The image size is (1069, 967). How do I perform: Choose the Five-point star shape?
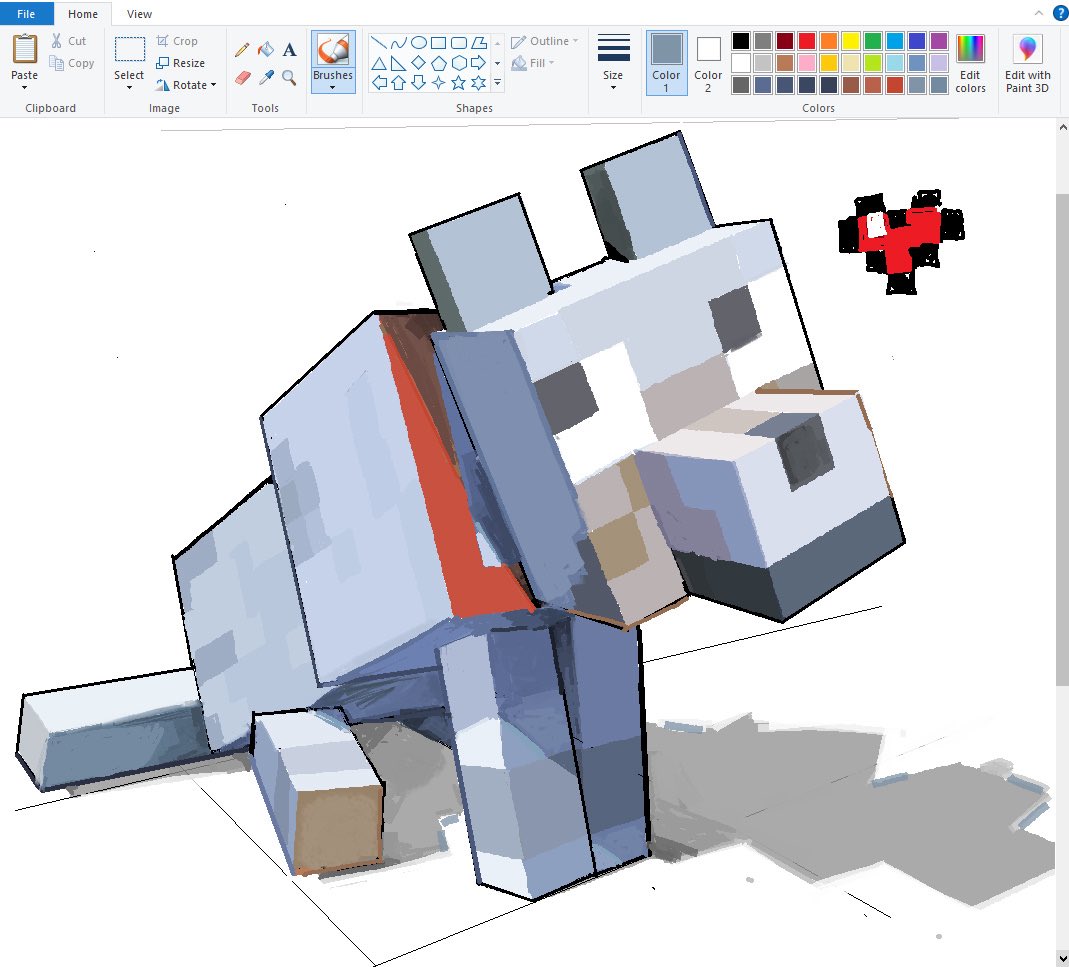459,83
